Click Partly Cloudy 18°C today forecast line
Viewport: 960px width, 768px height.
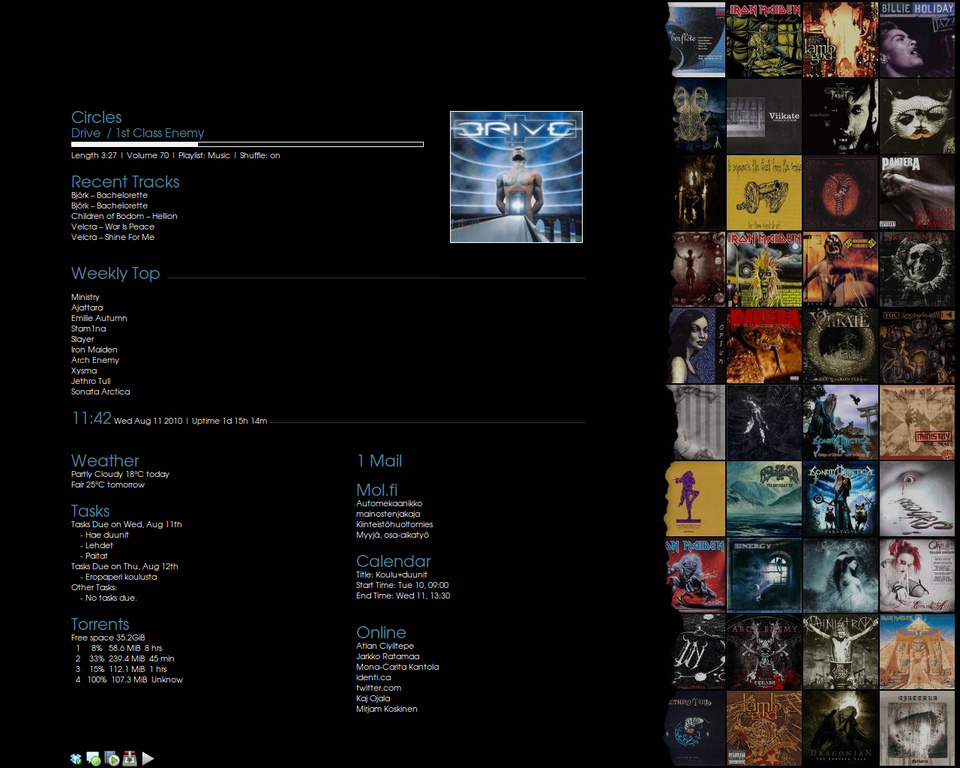(x=120, y=474)
